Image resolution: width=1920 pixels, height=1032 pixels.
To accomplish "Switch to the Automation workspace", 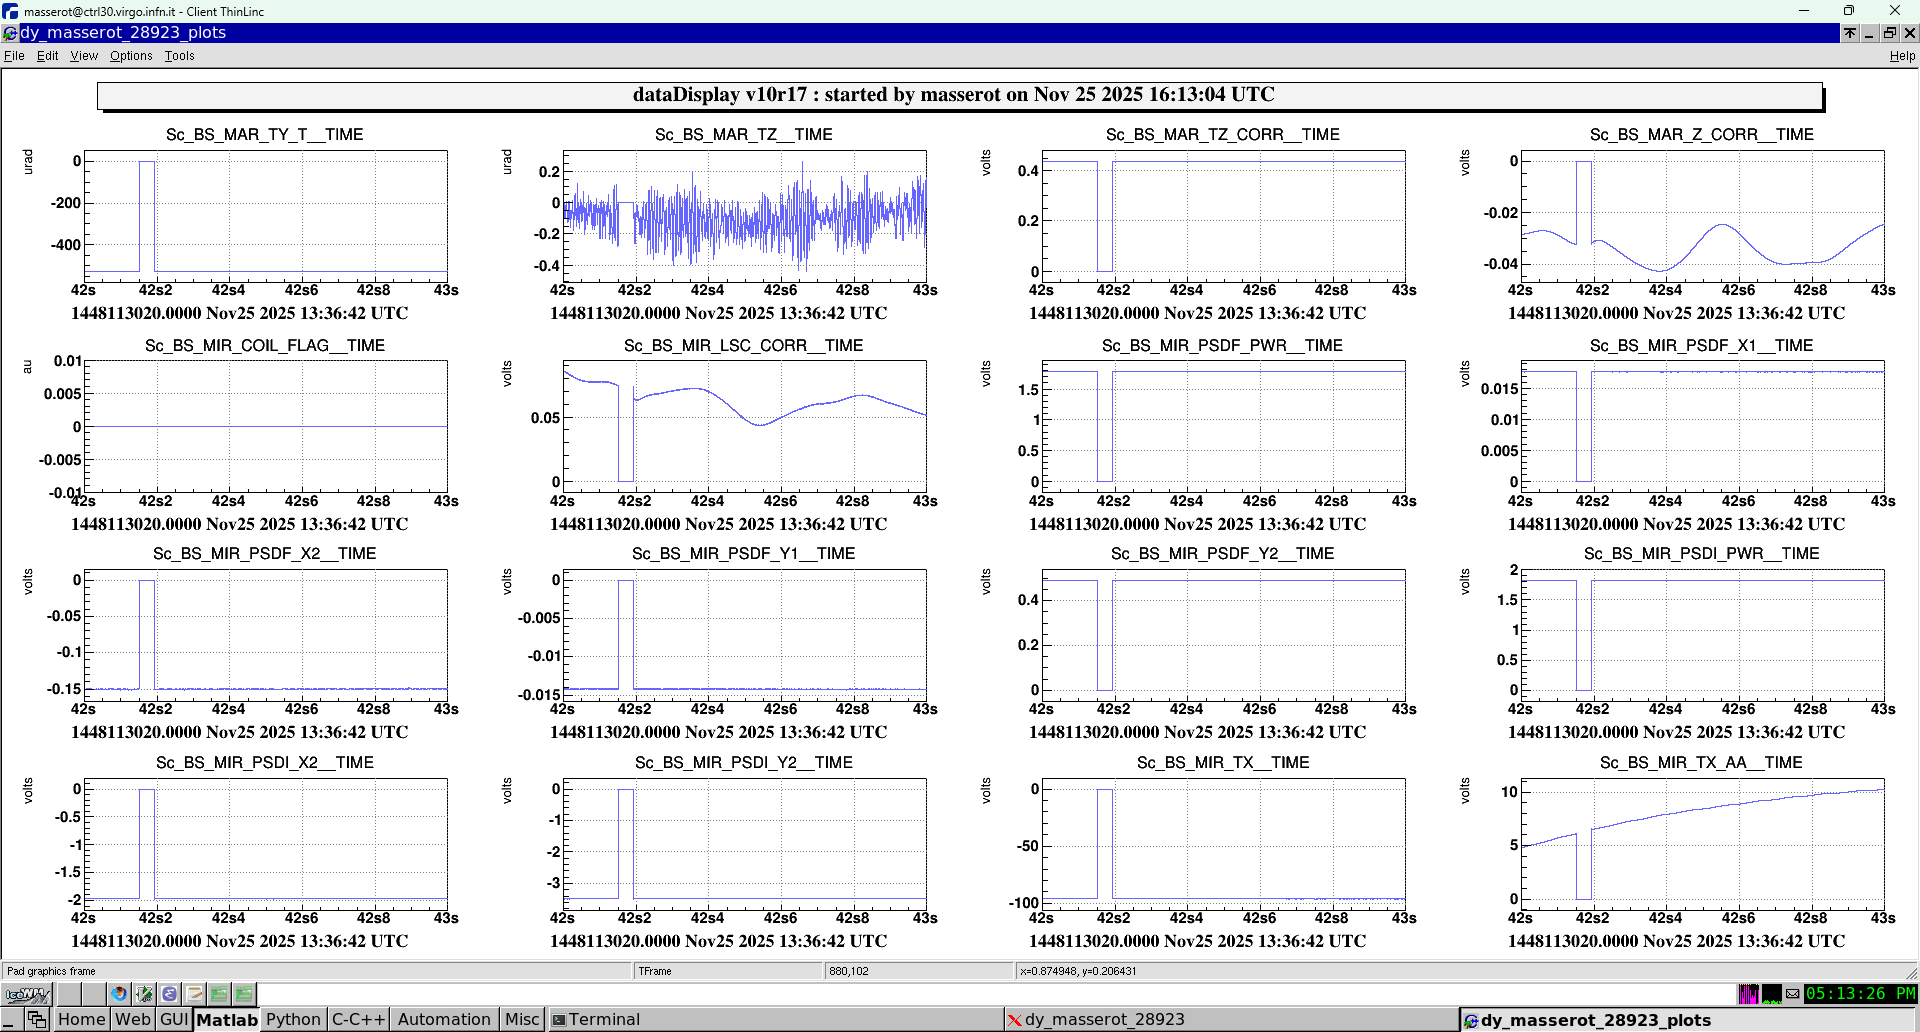I will point(444,1019).
